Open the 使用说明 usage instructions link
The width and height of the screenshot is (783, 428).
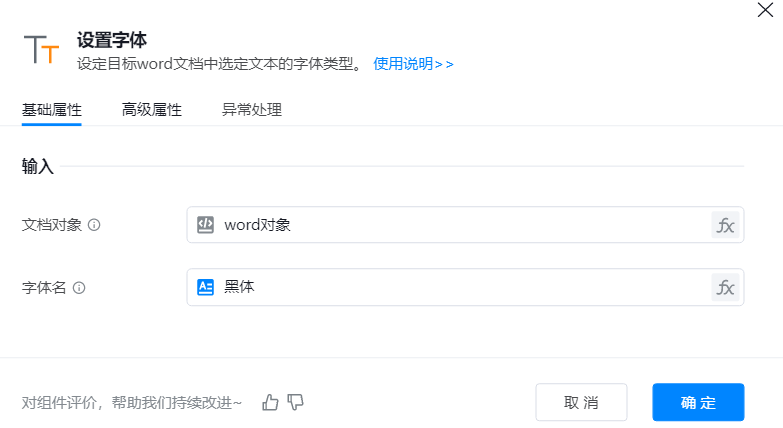(x=413, y=64)
